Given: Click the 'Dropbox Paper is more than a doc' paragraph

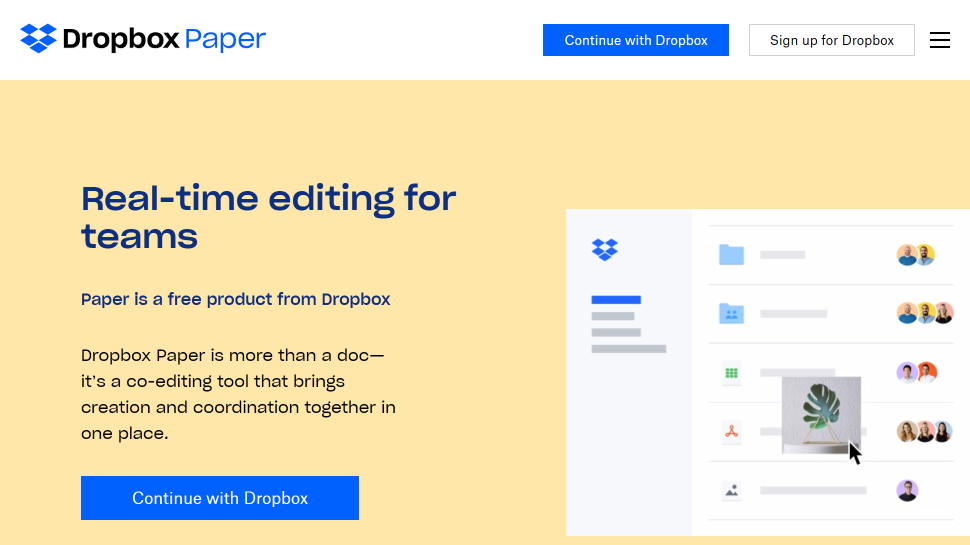Looking at the screenshot, I should tap(238, 394).
